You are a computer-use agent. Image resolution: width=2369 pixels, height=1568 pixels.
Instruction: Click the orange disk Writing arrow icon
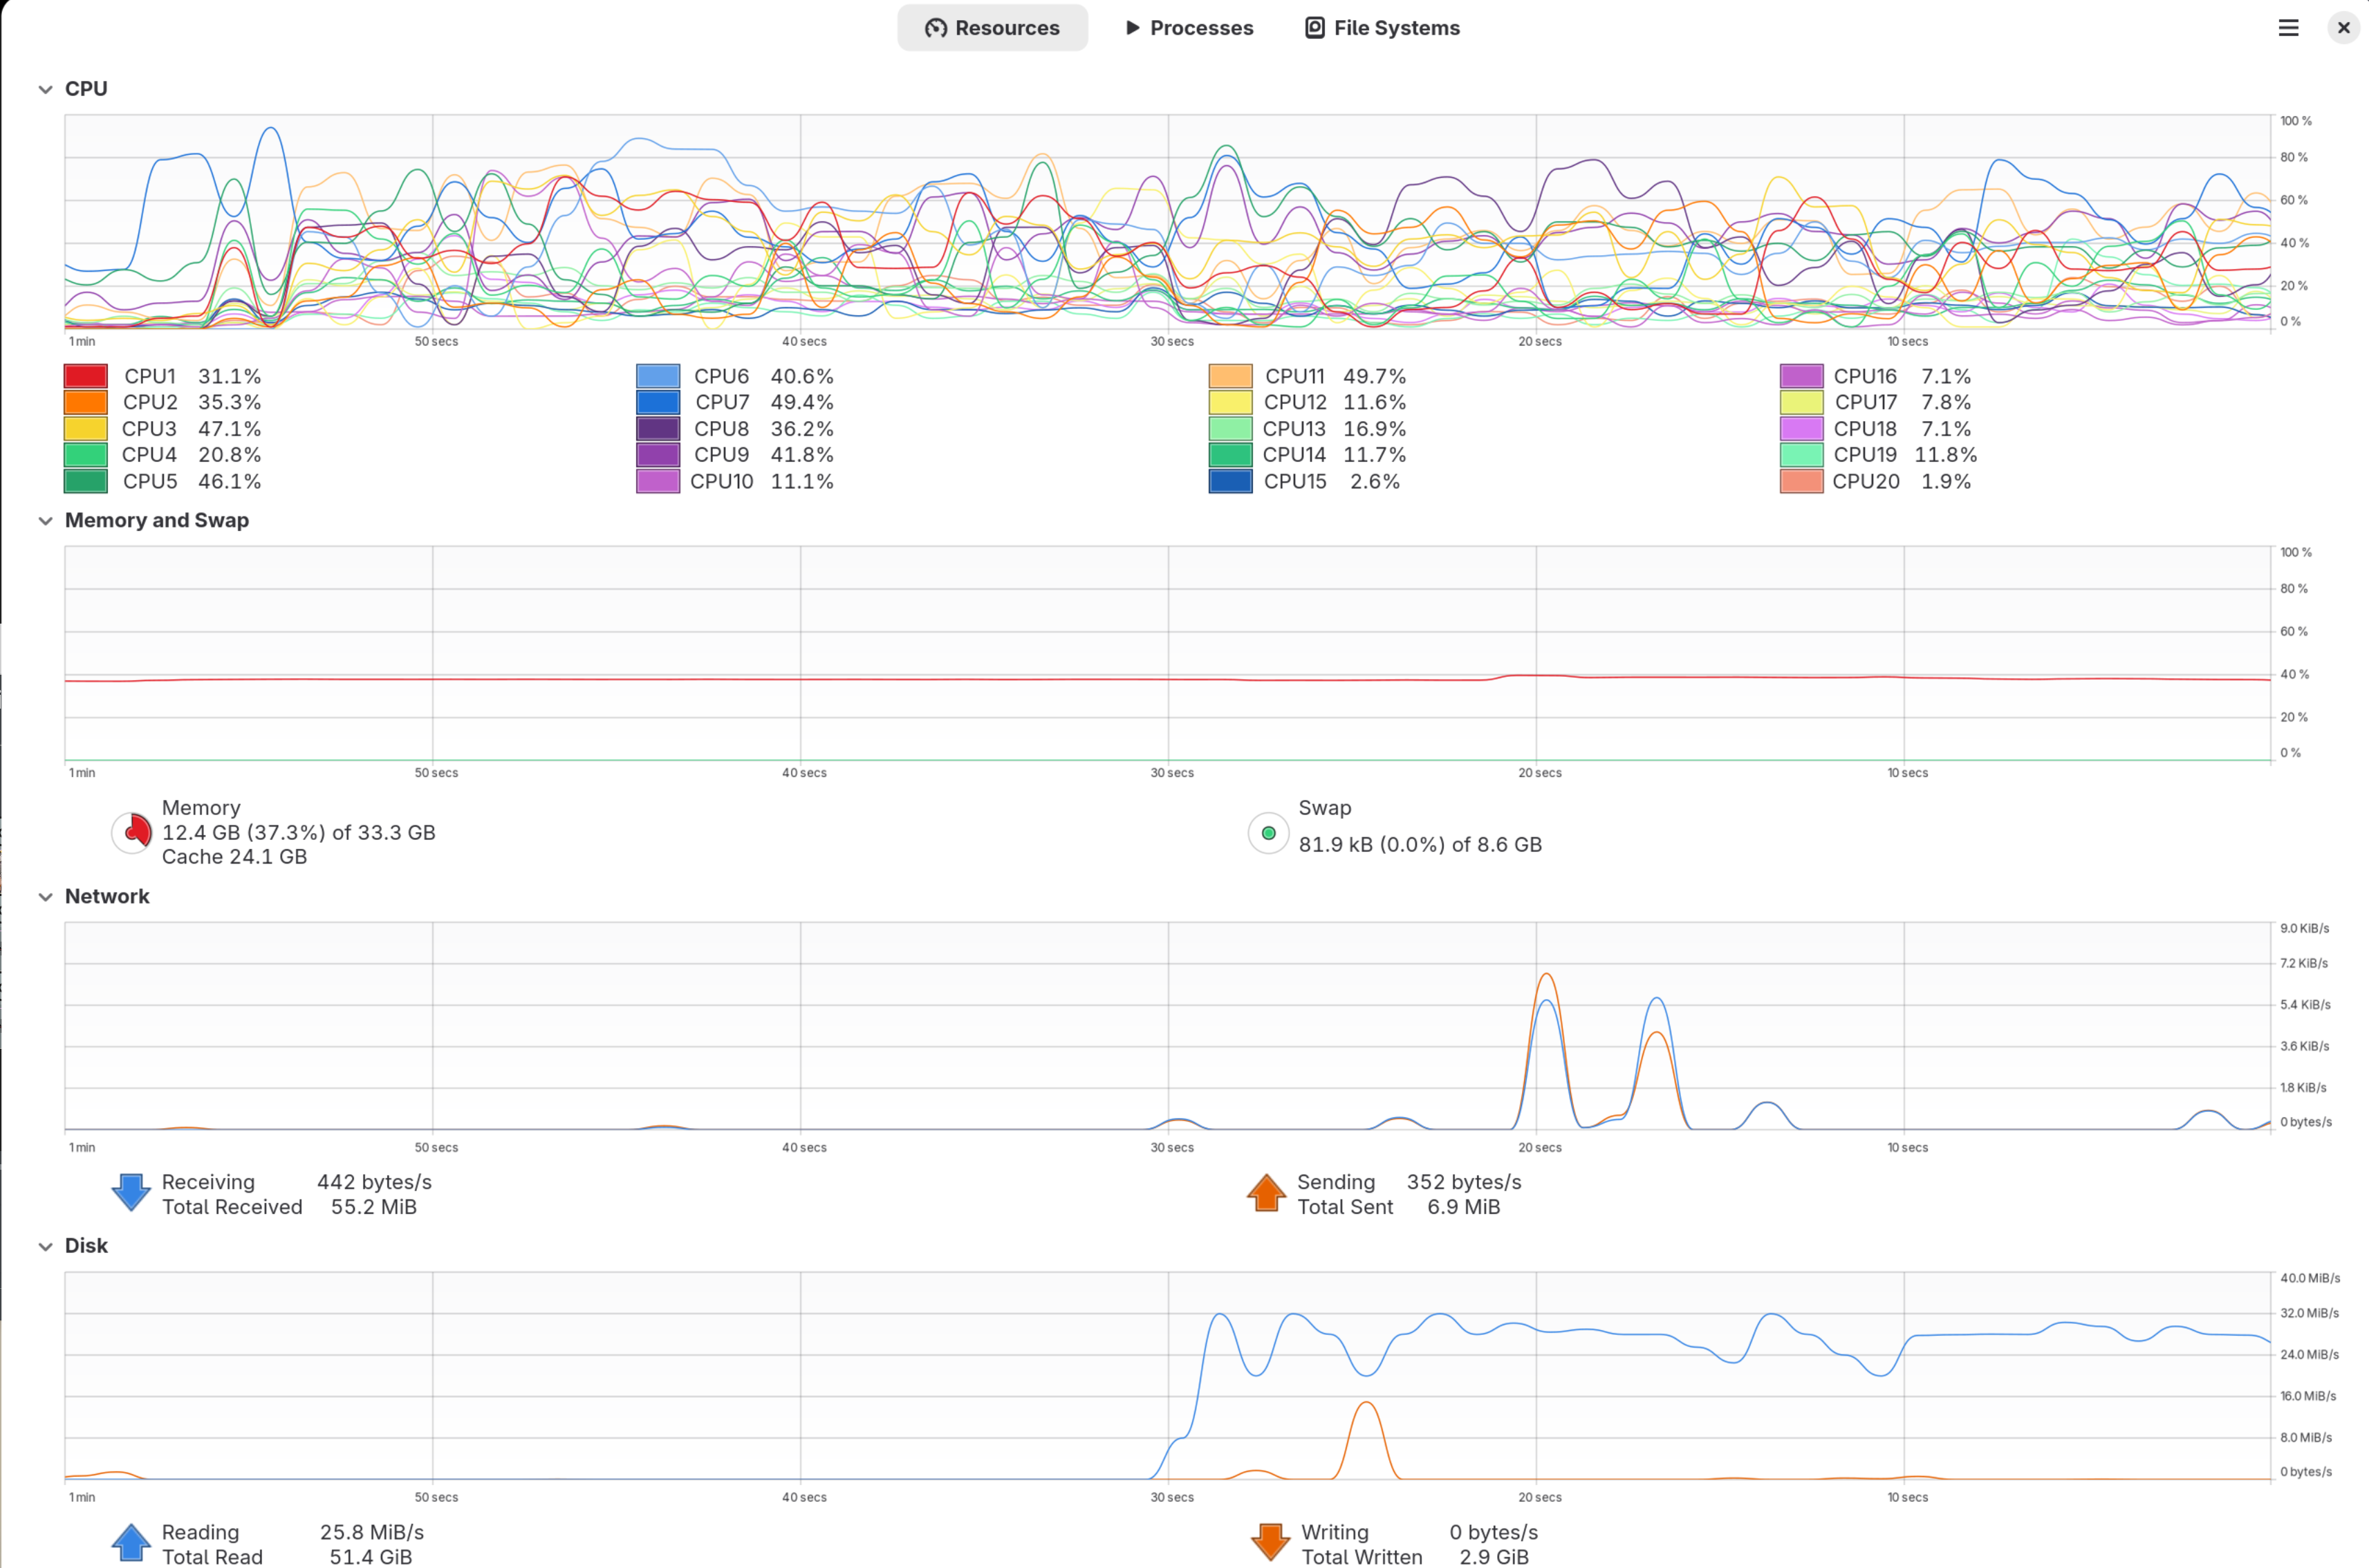tap(1270, 1543)
